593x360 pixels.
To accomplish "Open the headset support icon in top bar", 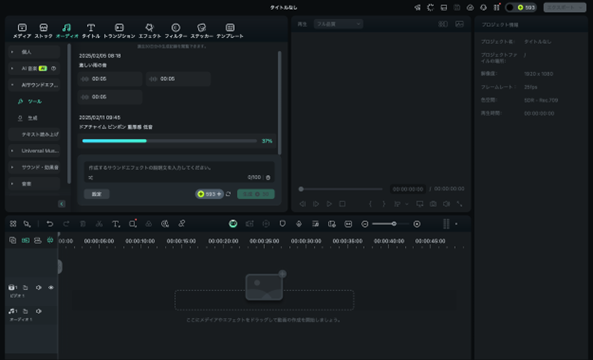I will coord(483,8).
